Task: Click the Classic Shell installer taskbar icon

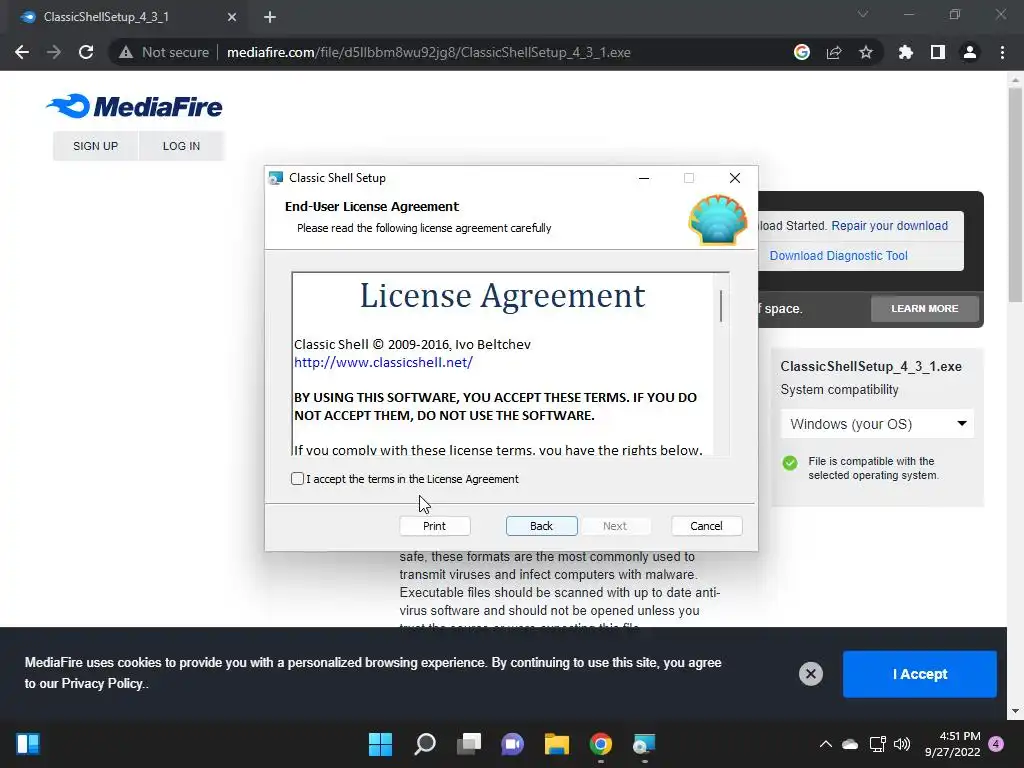Action: [645, 744]
